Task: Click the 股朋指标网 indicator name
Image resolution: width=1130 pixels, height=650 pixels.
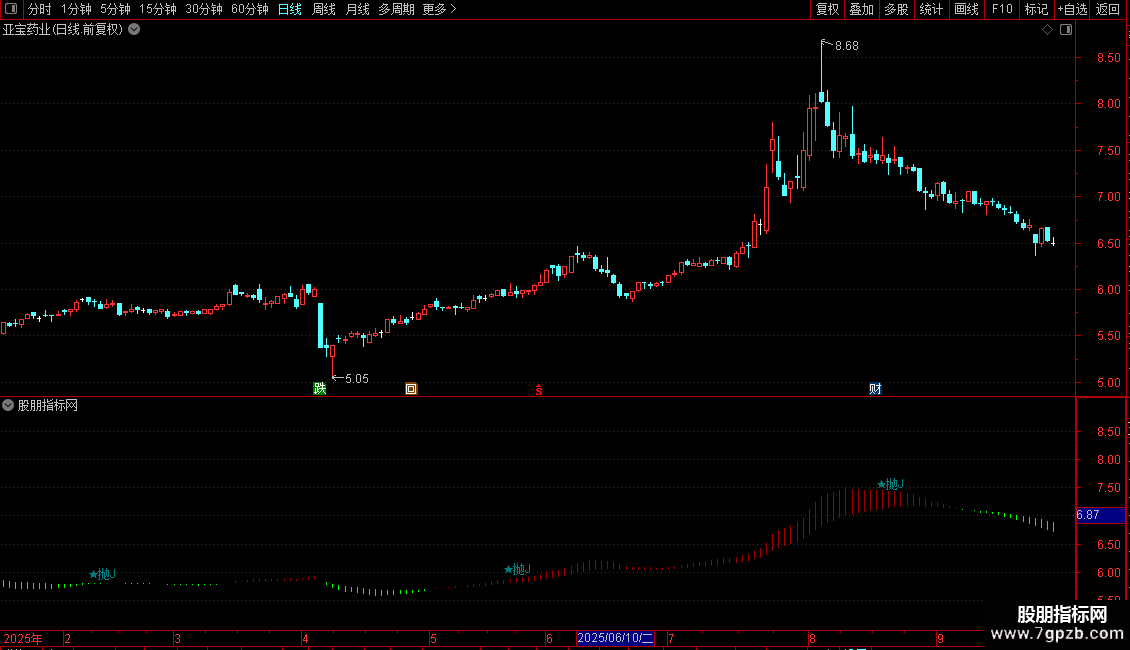Action: (x=48, y=406)
